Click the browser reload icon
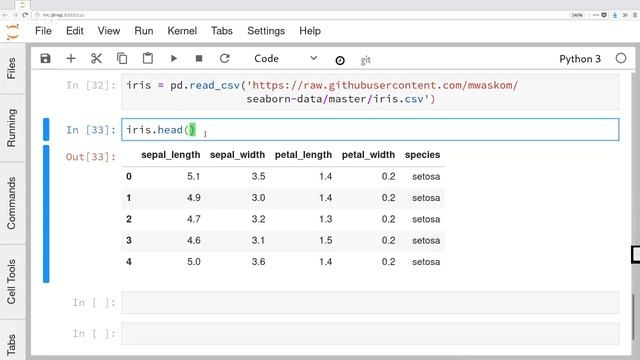Screen dimensions: 640x360 pyautogui.click(x=25, y=15)
